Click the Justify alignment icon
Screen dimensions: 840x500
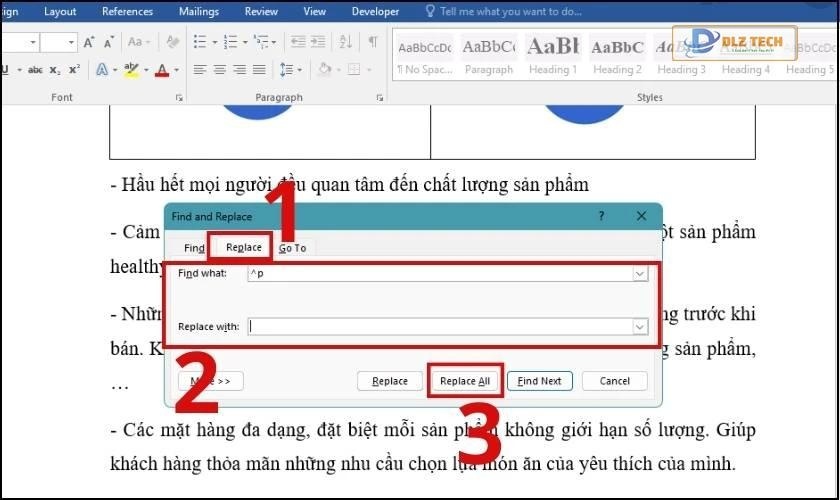pos(258,70)
